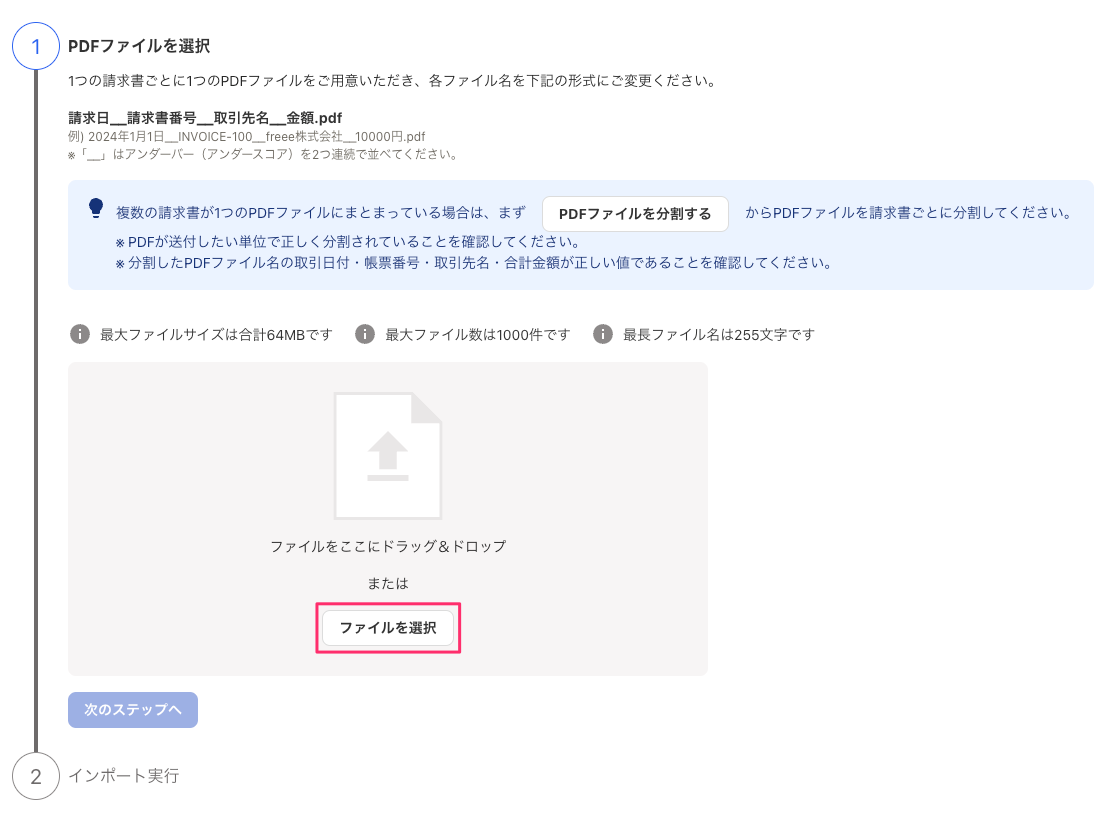
Task: Select step 1 circle indicator
Action: click(x=36, y=46)
